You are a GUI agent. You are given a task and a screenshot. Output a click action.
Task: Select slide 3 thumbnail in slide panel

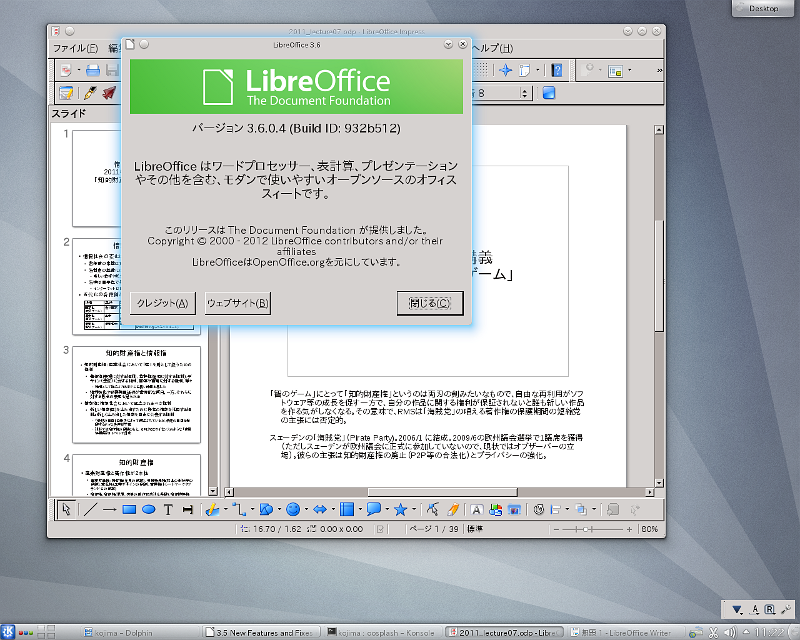tap(137, 395)
